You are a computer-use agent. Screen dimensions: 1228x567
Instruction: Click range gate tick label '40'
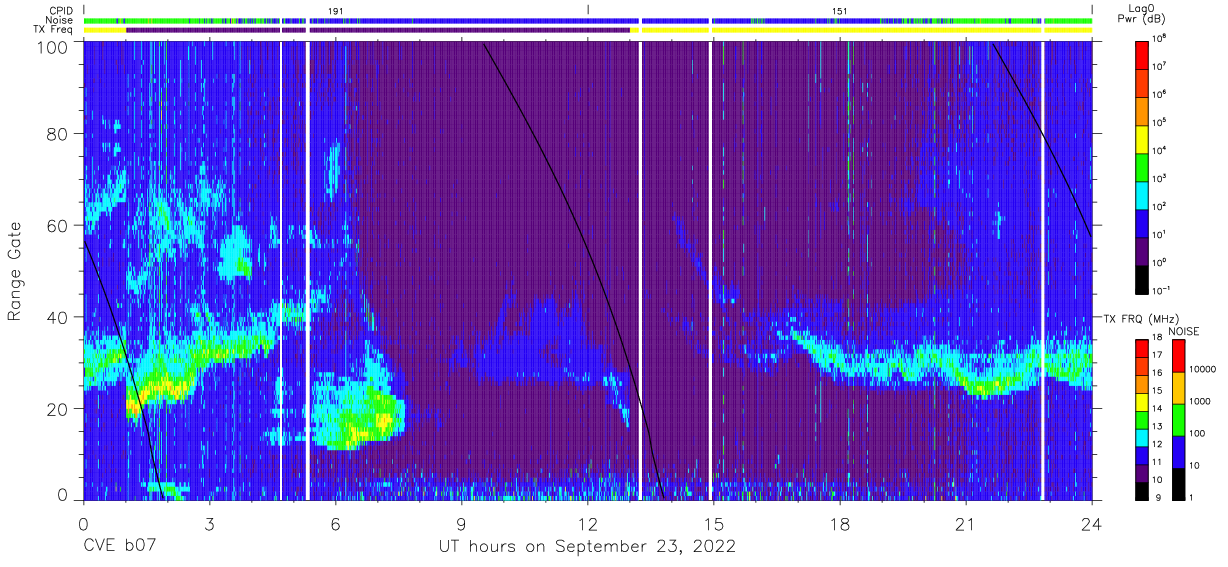(56, 317)
